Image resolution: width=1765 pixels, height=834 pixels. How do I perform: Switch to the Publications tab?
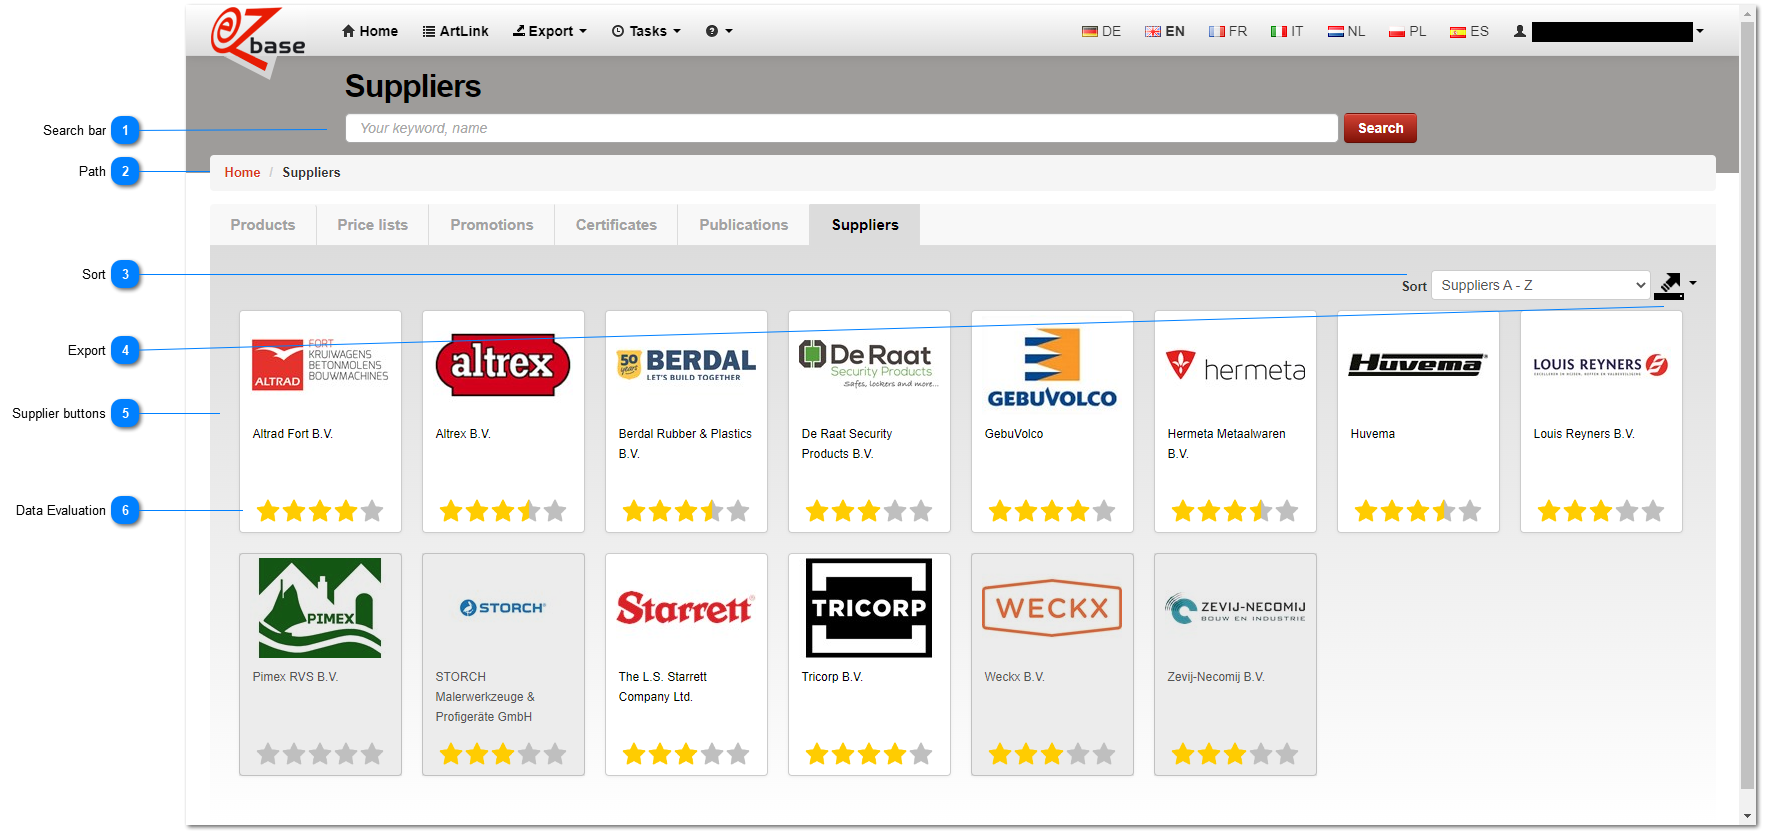pos(744,225)
